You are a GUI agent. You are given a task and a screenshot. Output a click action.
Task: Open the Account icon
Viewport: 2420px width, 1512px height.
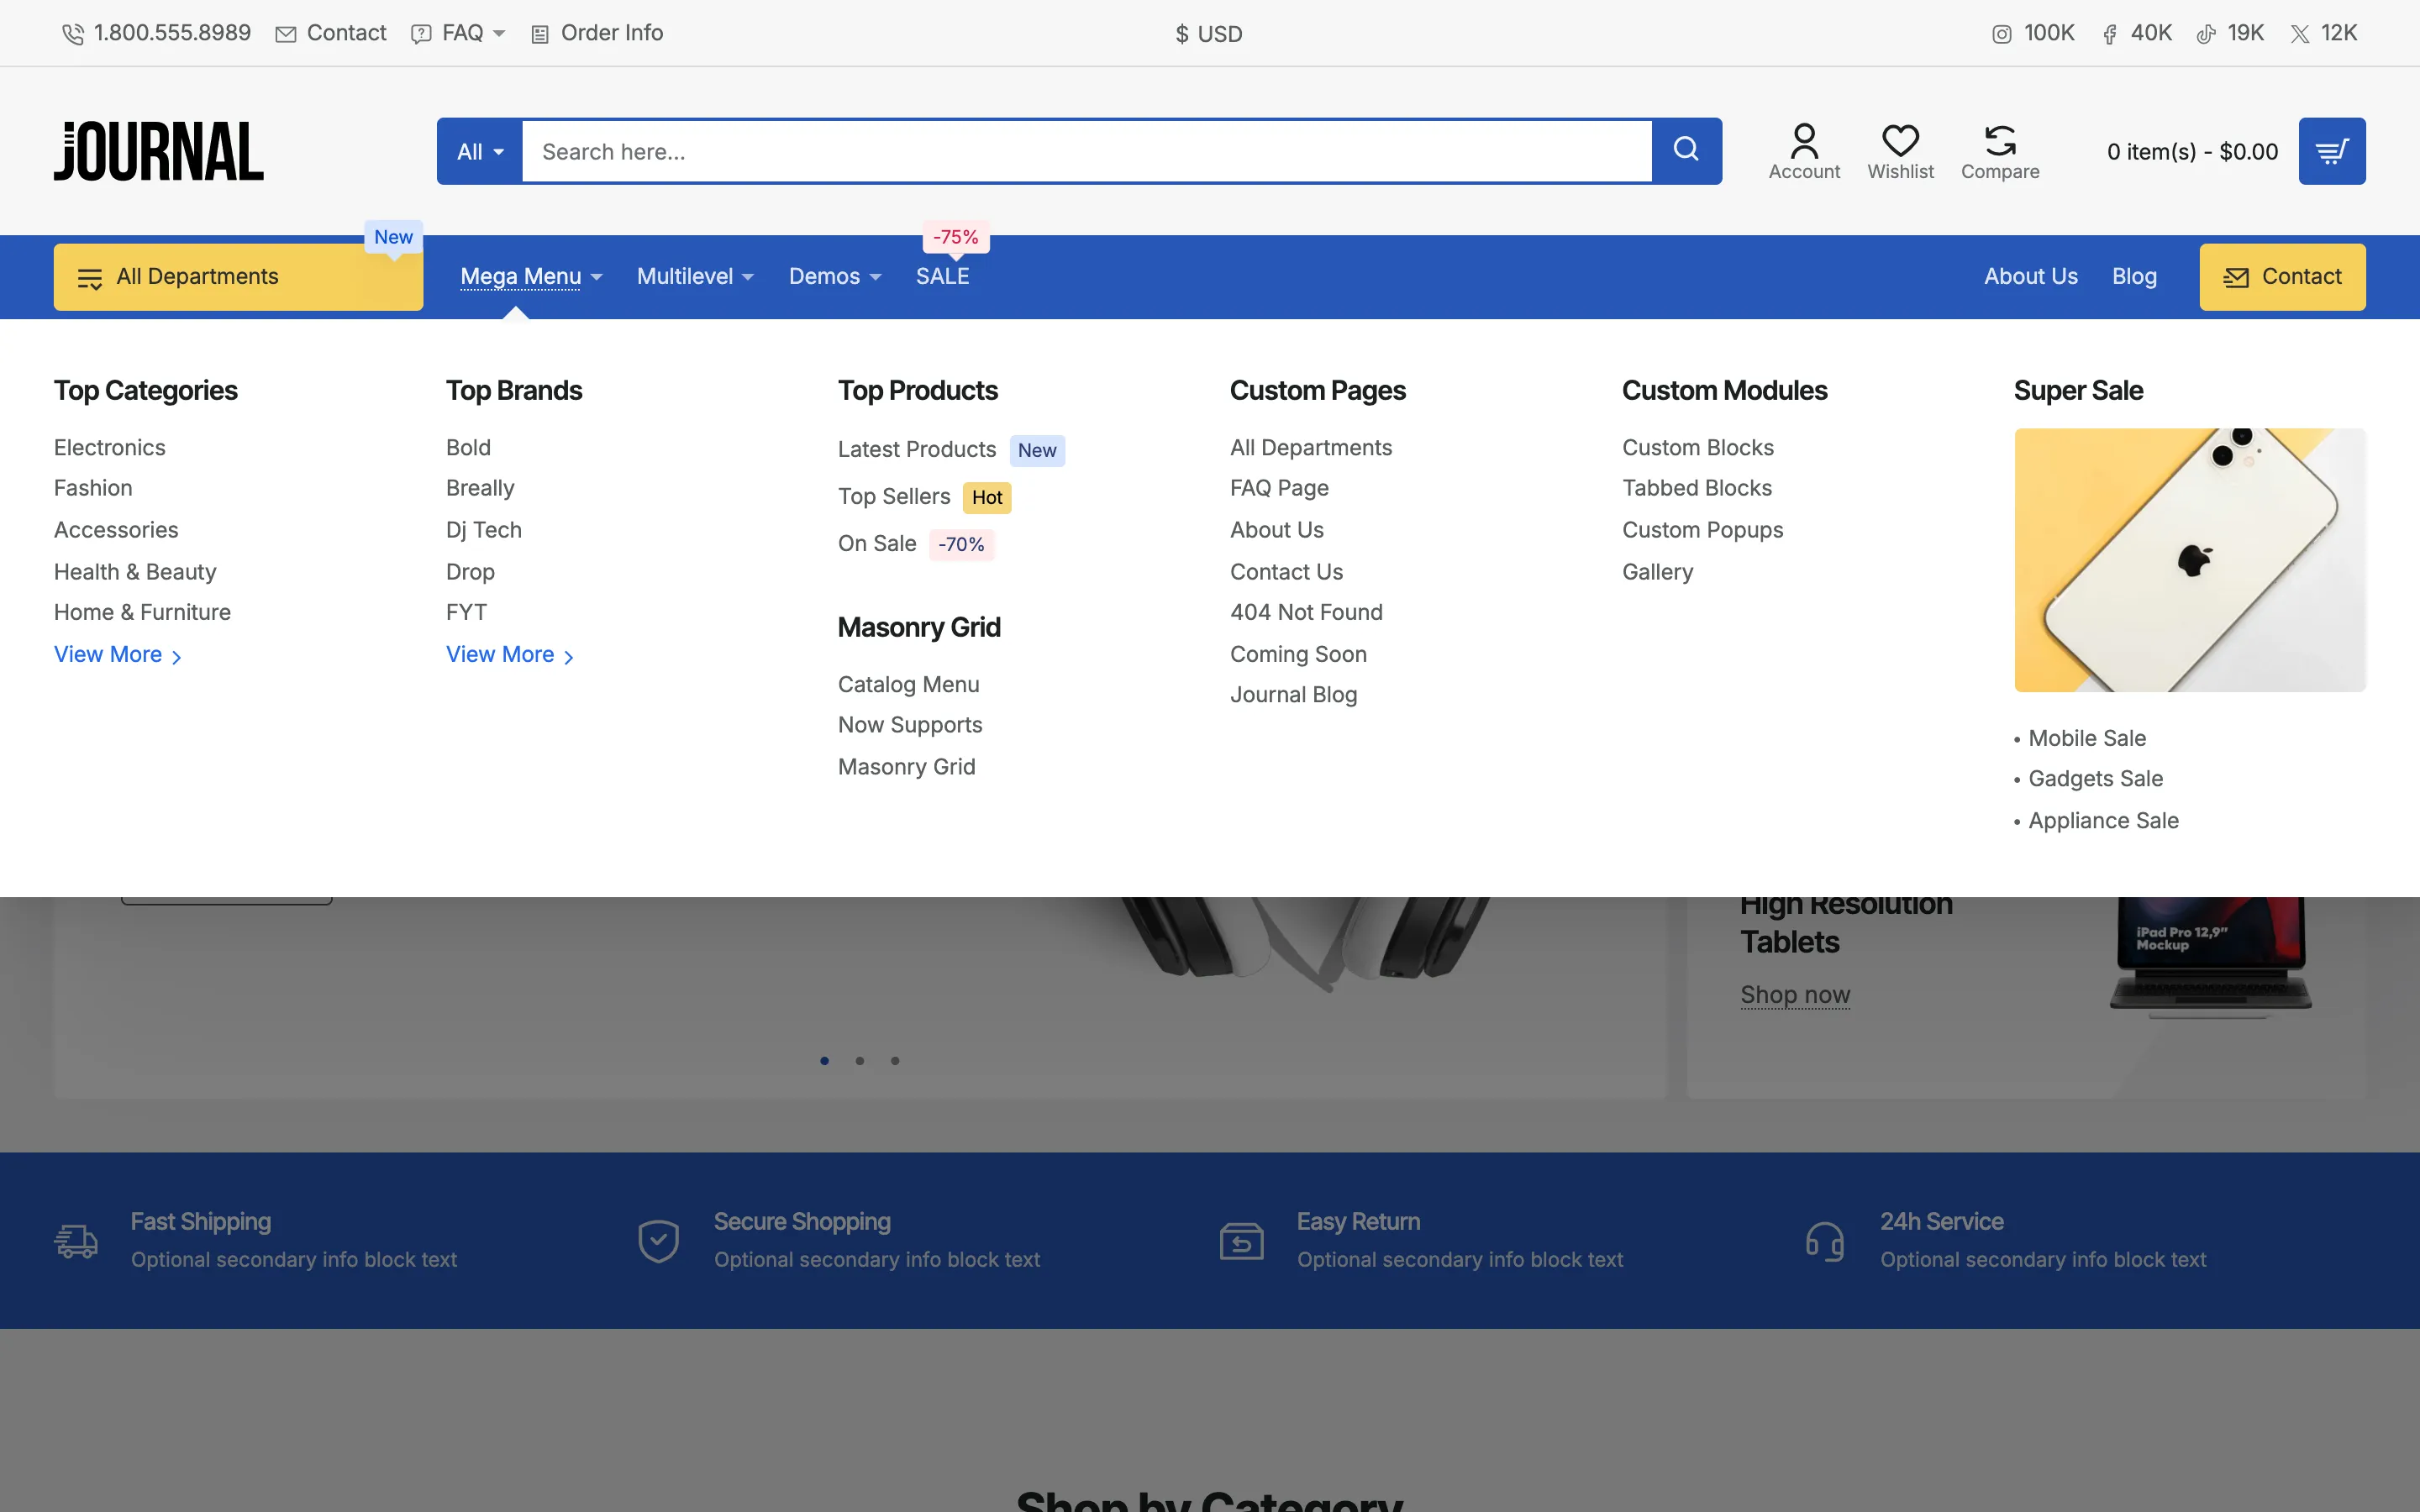pyautogui.click(x=1804, y=151)
